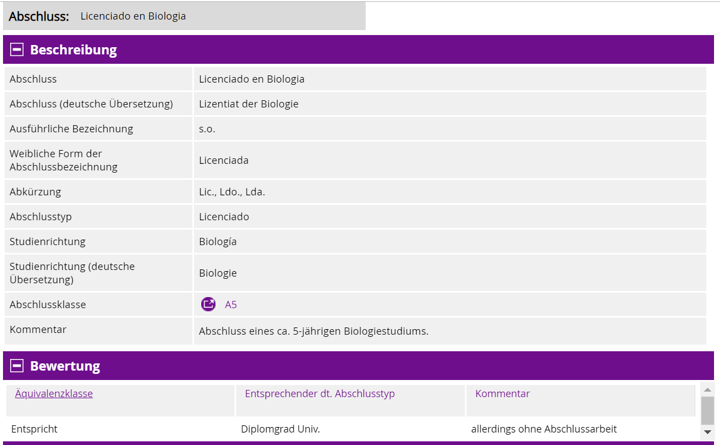Collapse the Beschreibung section
Screen dimensions: 720x445
[17, 50]
